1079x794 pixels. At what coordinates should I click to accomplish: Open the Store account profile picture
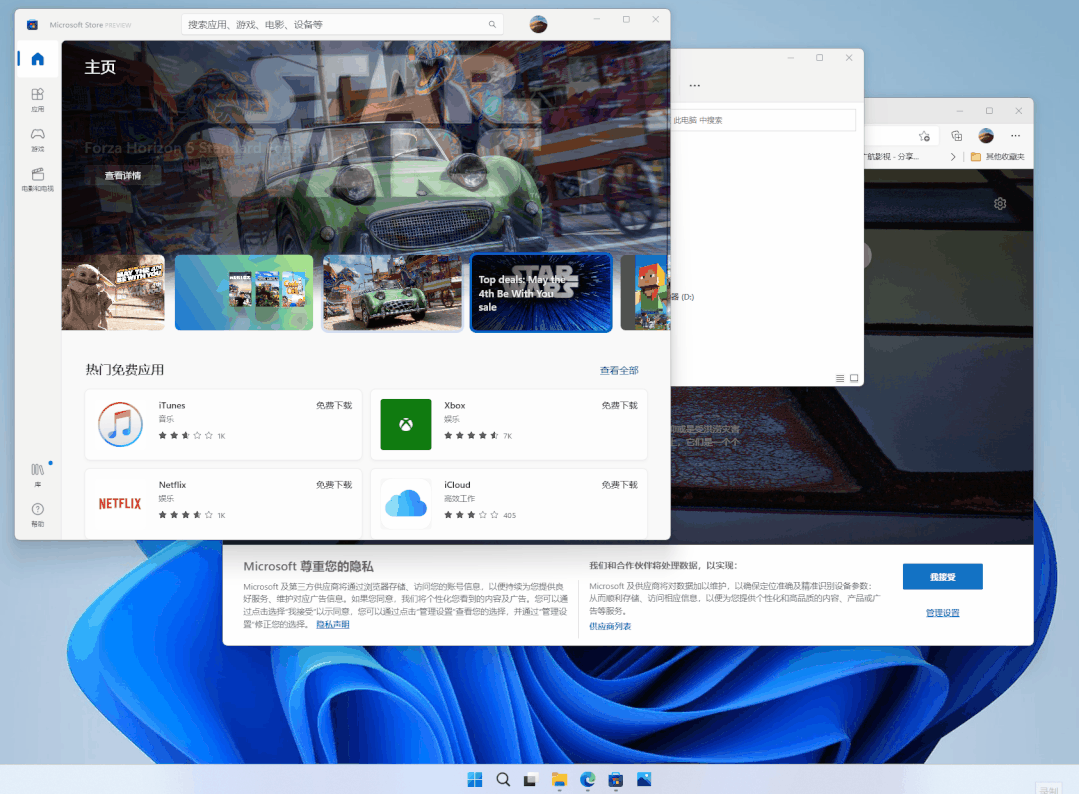pyautogui.click(x=538, y=25)
